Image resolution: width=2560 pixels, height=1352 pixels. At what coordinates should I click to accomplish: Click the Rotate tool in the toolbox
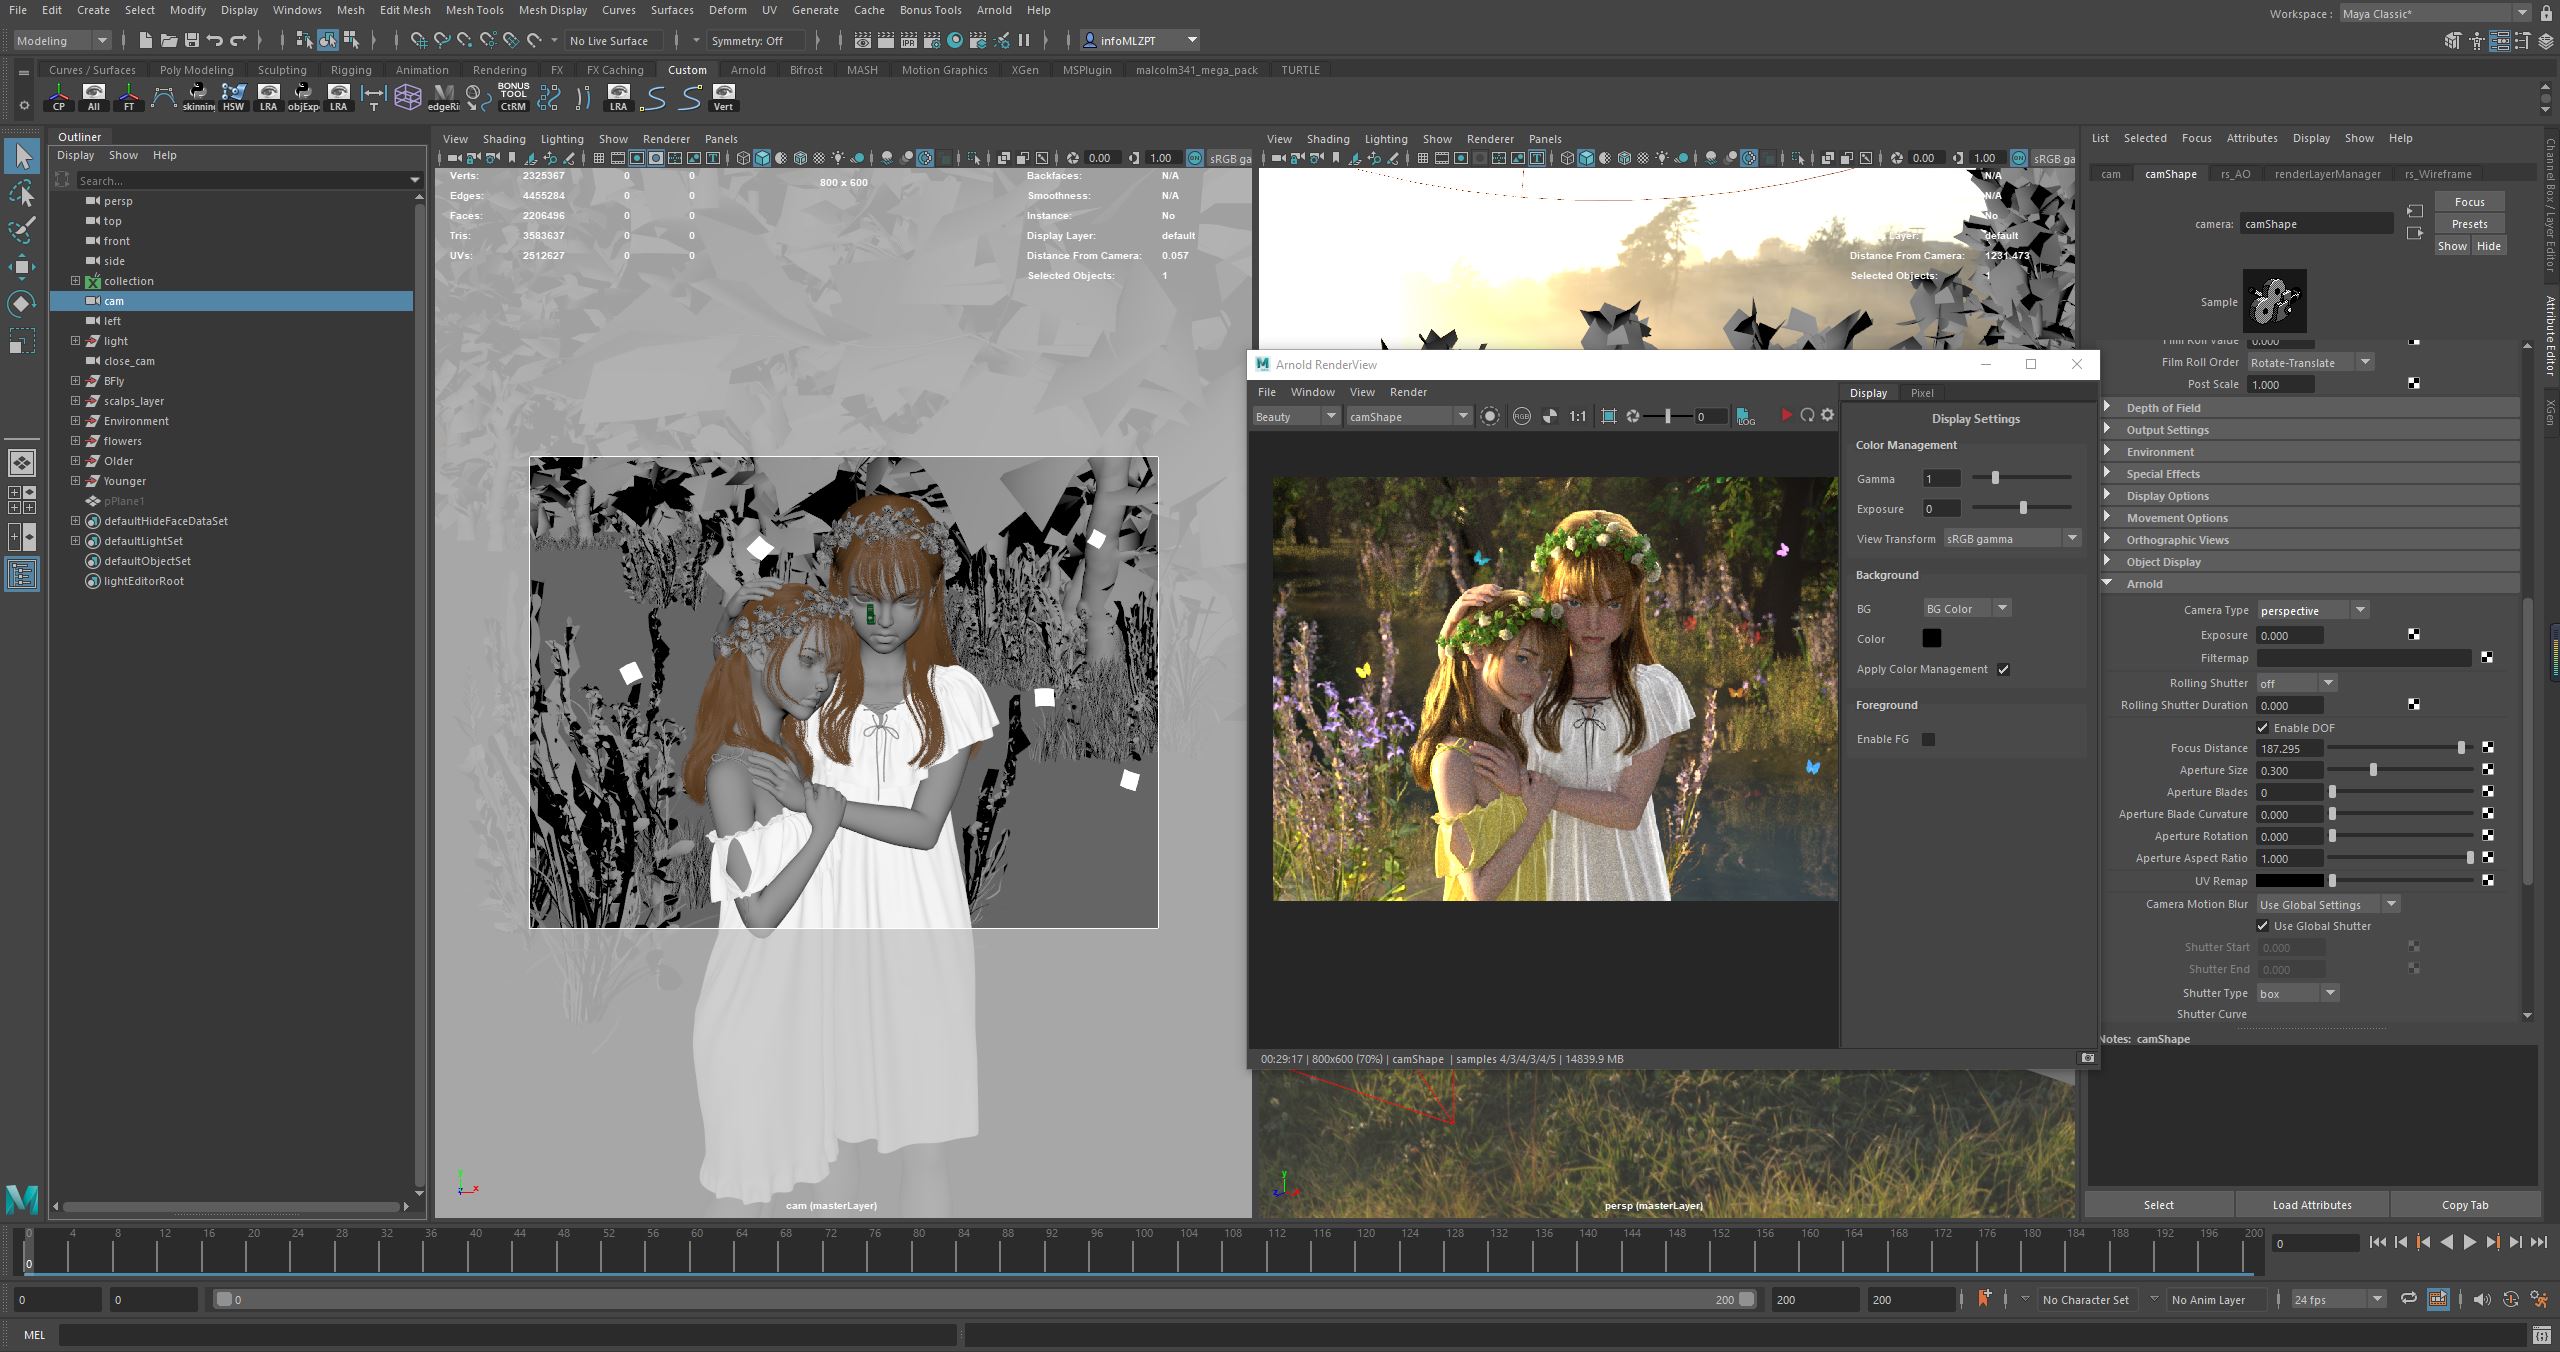[22, 304]
